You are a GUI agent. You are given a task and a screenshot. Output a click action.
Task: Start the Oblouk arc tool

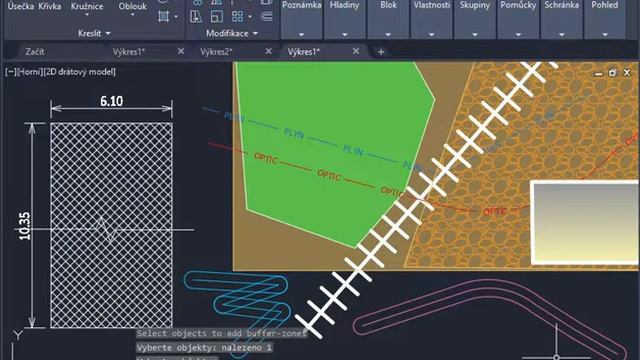[x=133, y=6]
